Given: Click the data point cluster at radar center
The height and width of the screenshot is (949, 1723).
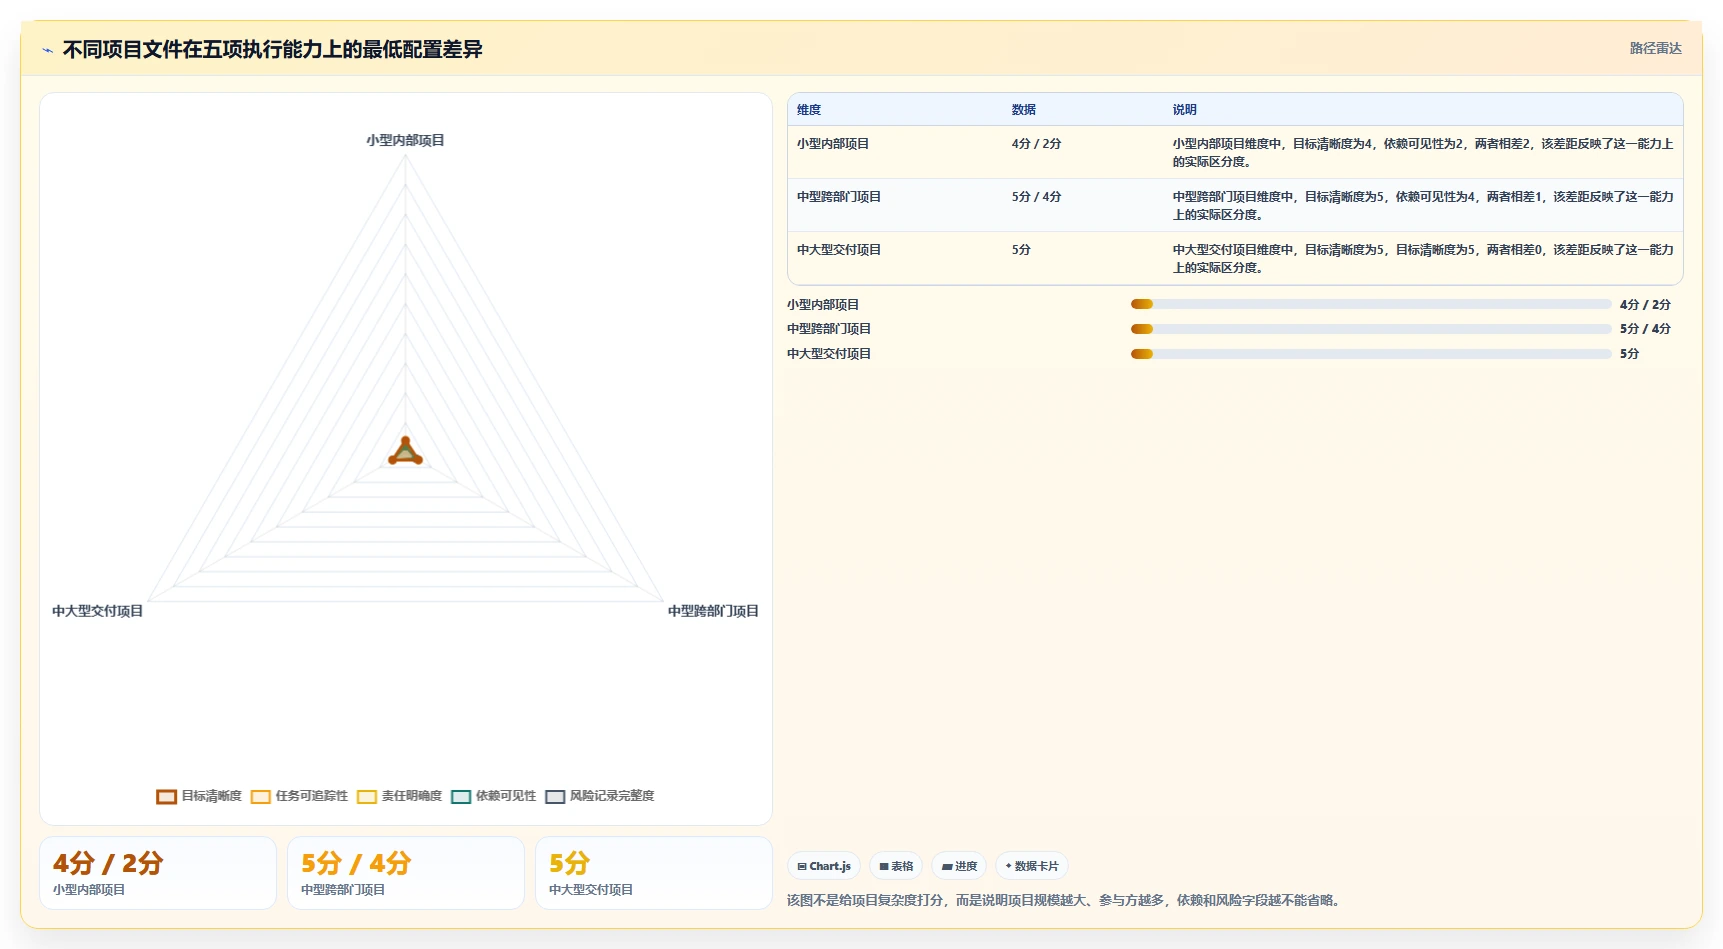Looking at the screenshot, I should click(x=405, y=452).
